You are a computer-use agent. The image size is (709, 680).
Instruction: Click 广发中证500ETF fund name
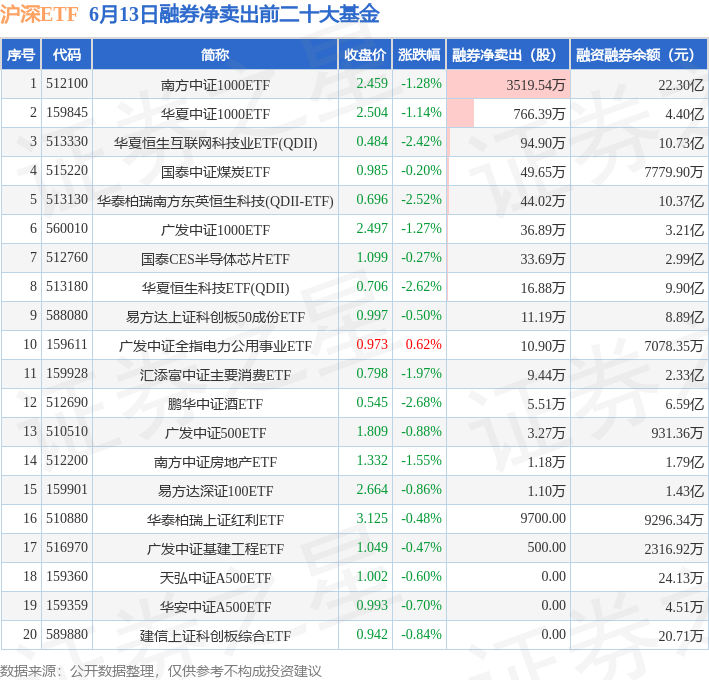tap(215, 432)
